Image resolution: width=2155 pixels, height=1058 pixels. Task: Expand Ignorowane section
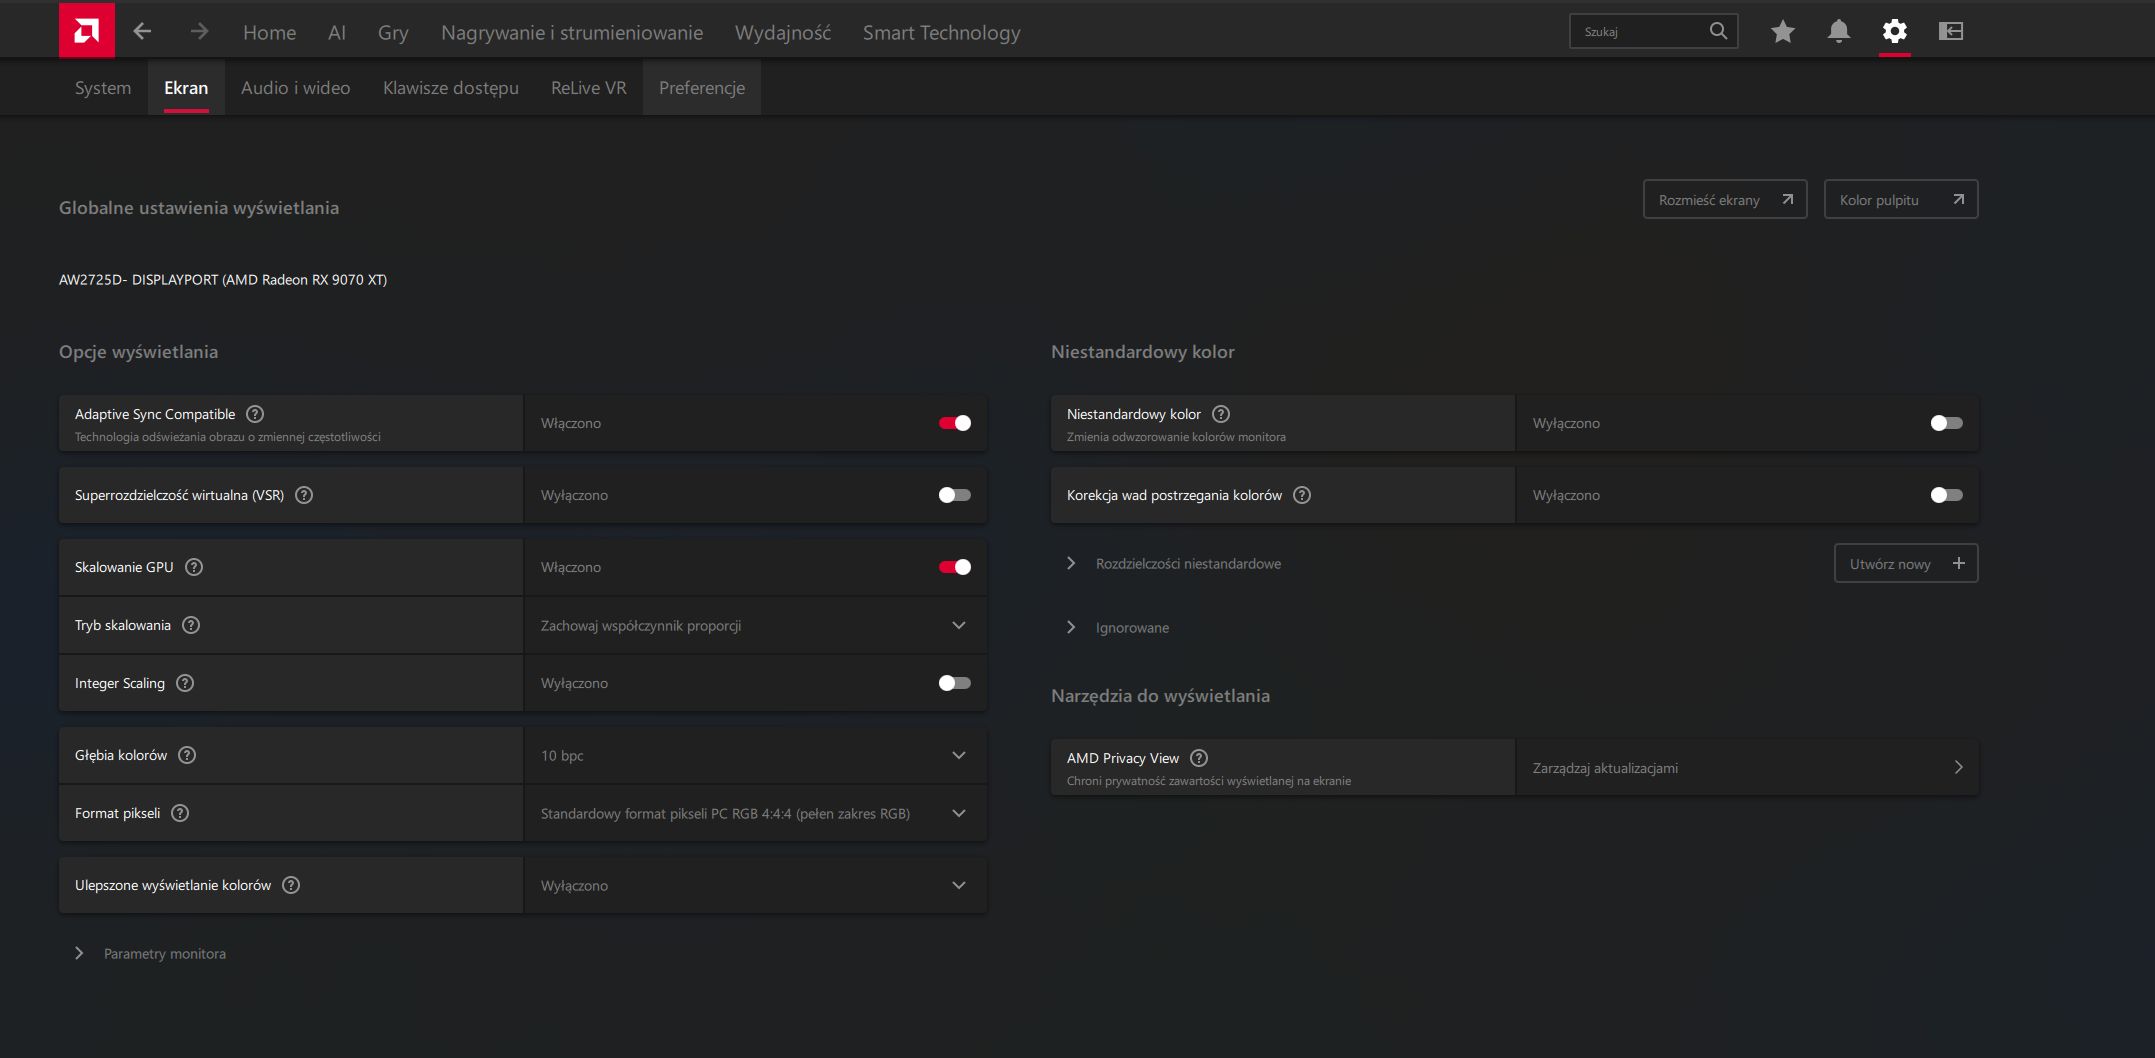coord(1118,628)
